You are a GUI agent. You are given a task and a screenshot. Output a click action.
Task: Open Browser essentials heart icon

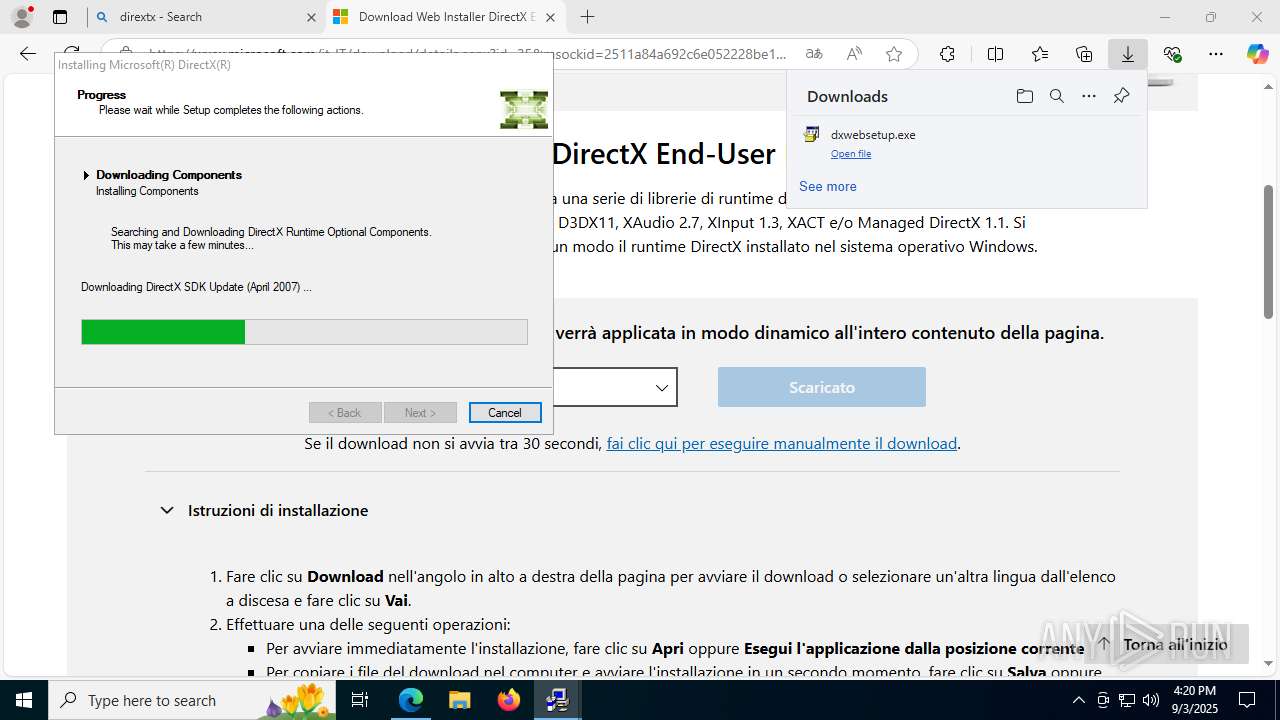pyautogui.click(x=1172, y=54)
